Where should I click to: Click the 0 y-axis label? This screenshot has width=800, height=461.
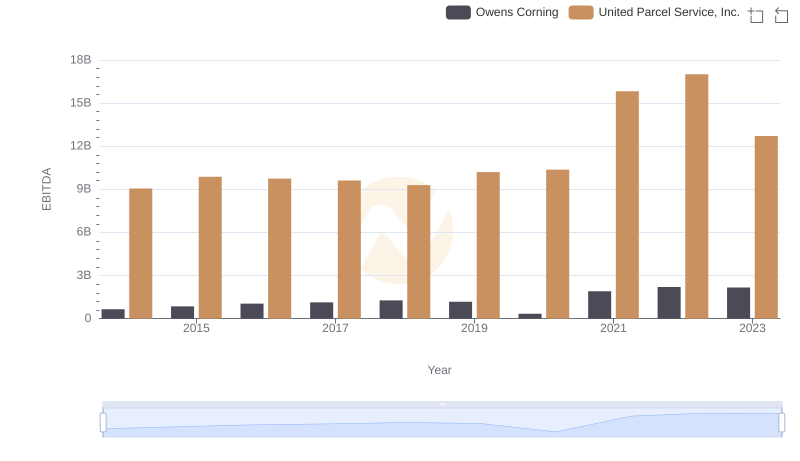tap(88, 318)
